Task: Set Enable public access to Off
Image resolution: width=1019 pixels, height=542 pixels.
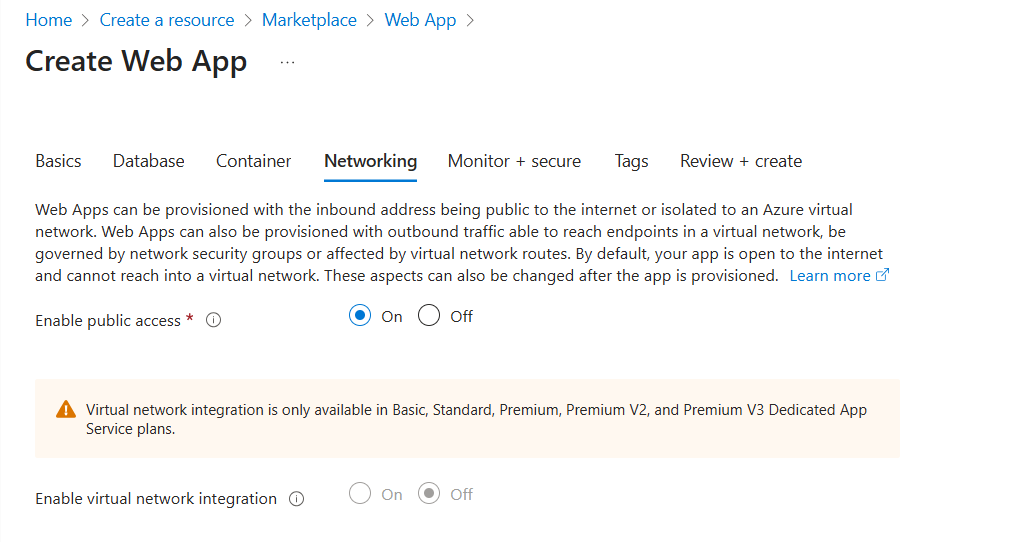Action: coord(429,316)
